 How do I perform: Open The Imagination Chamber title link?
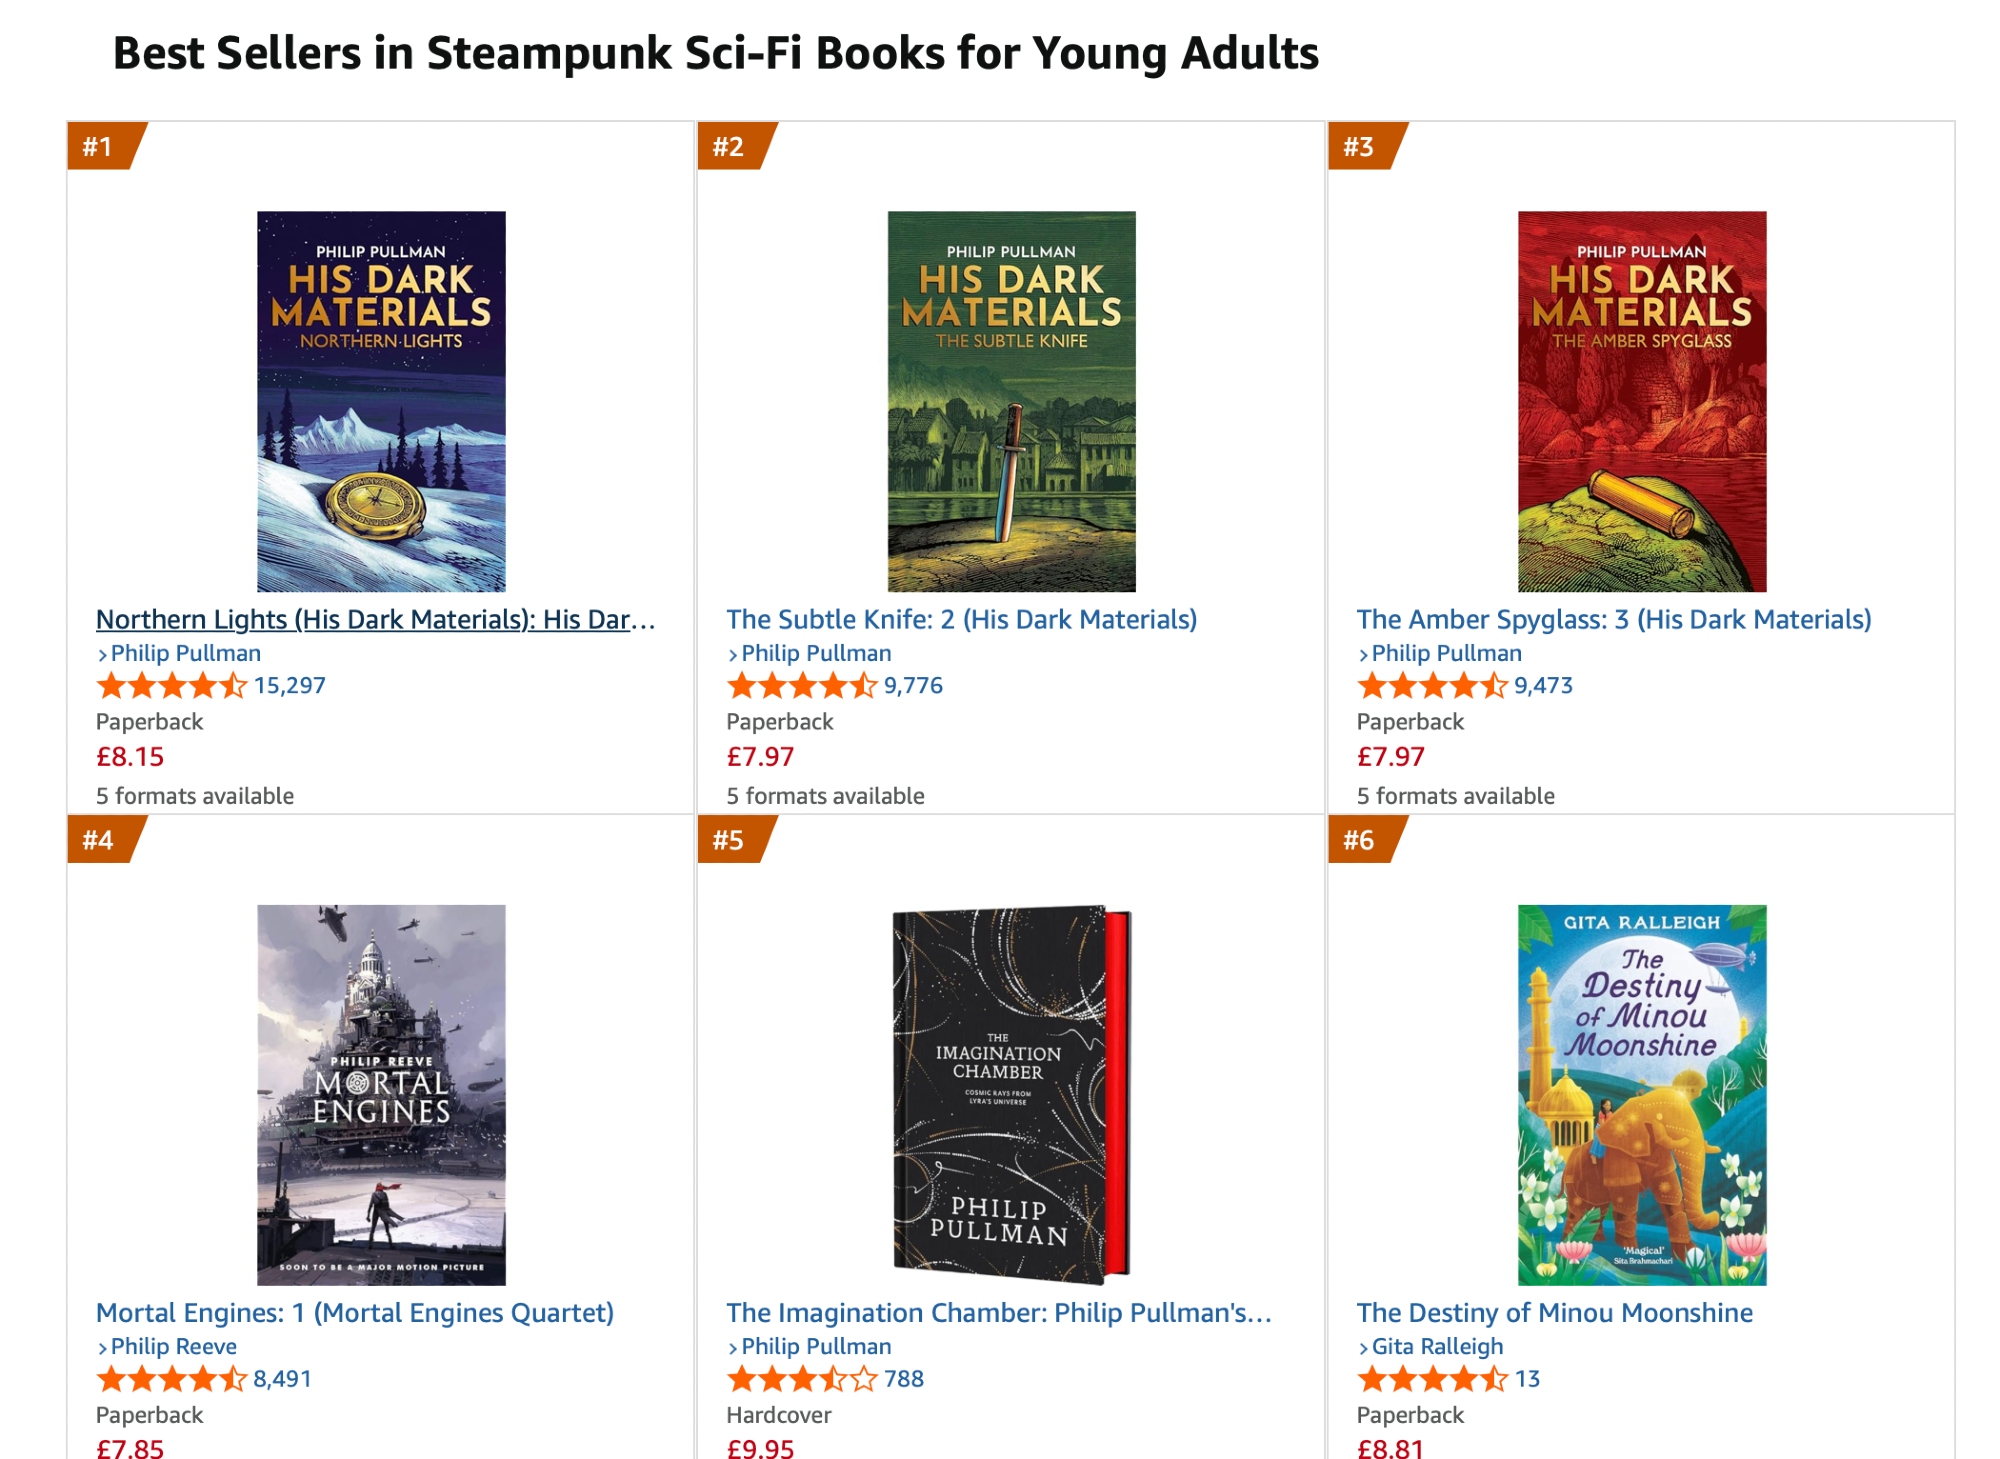(x=998, y=1313)
